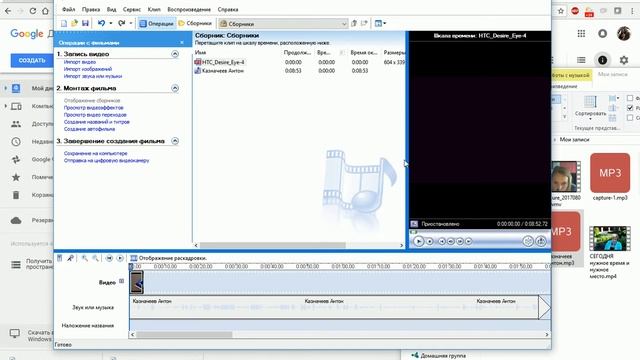Click the Импорт видео link
640x360 pixels.
click(80, 62)
